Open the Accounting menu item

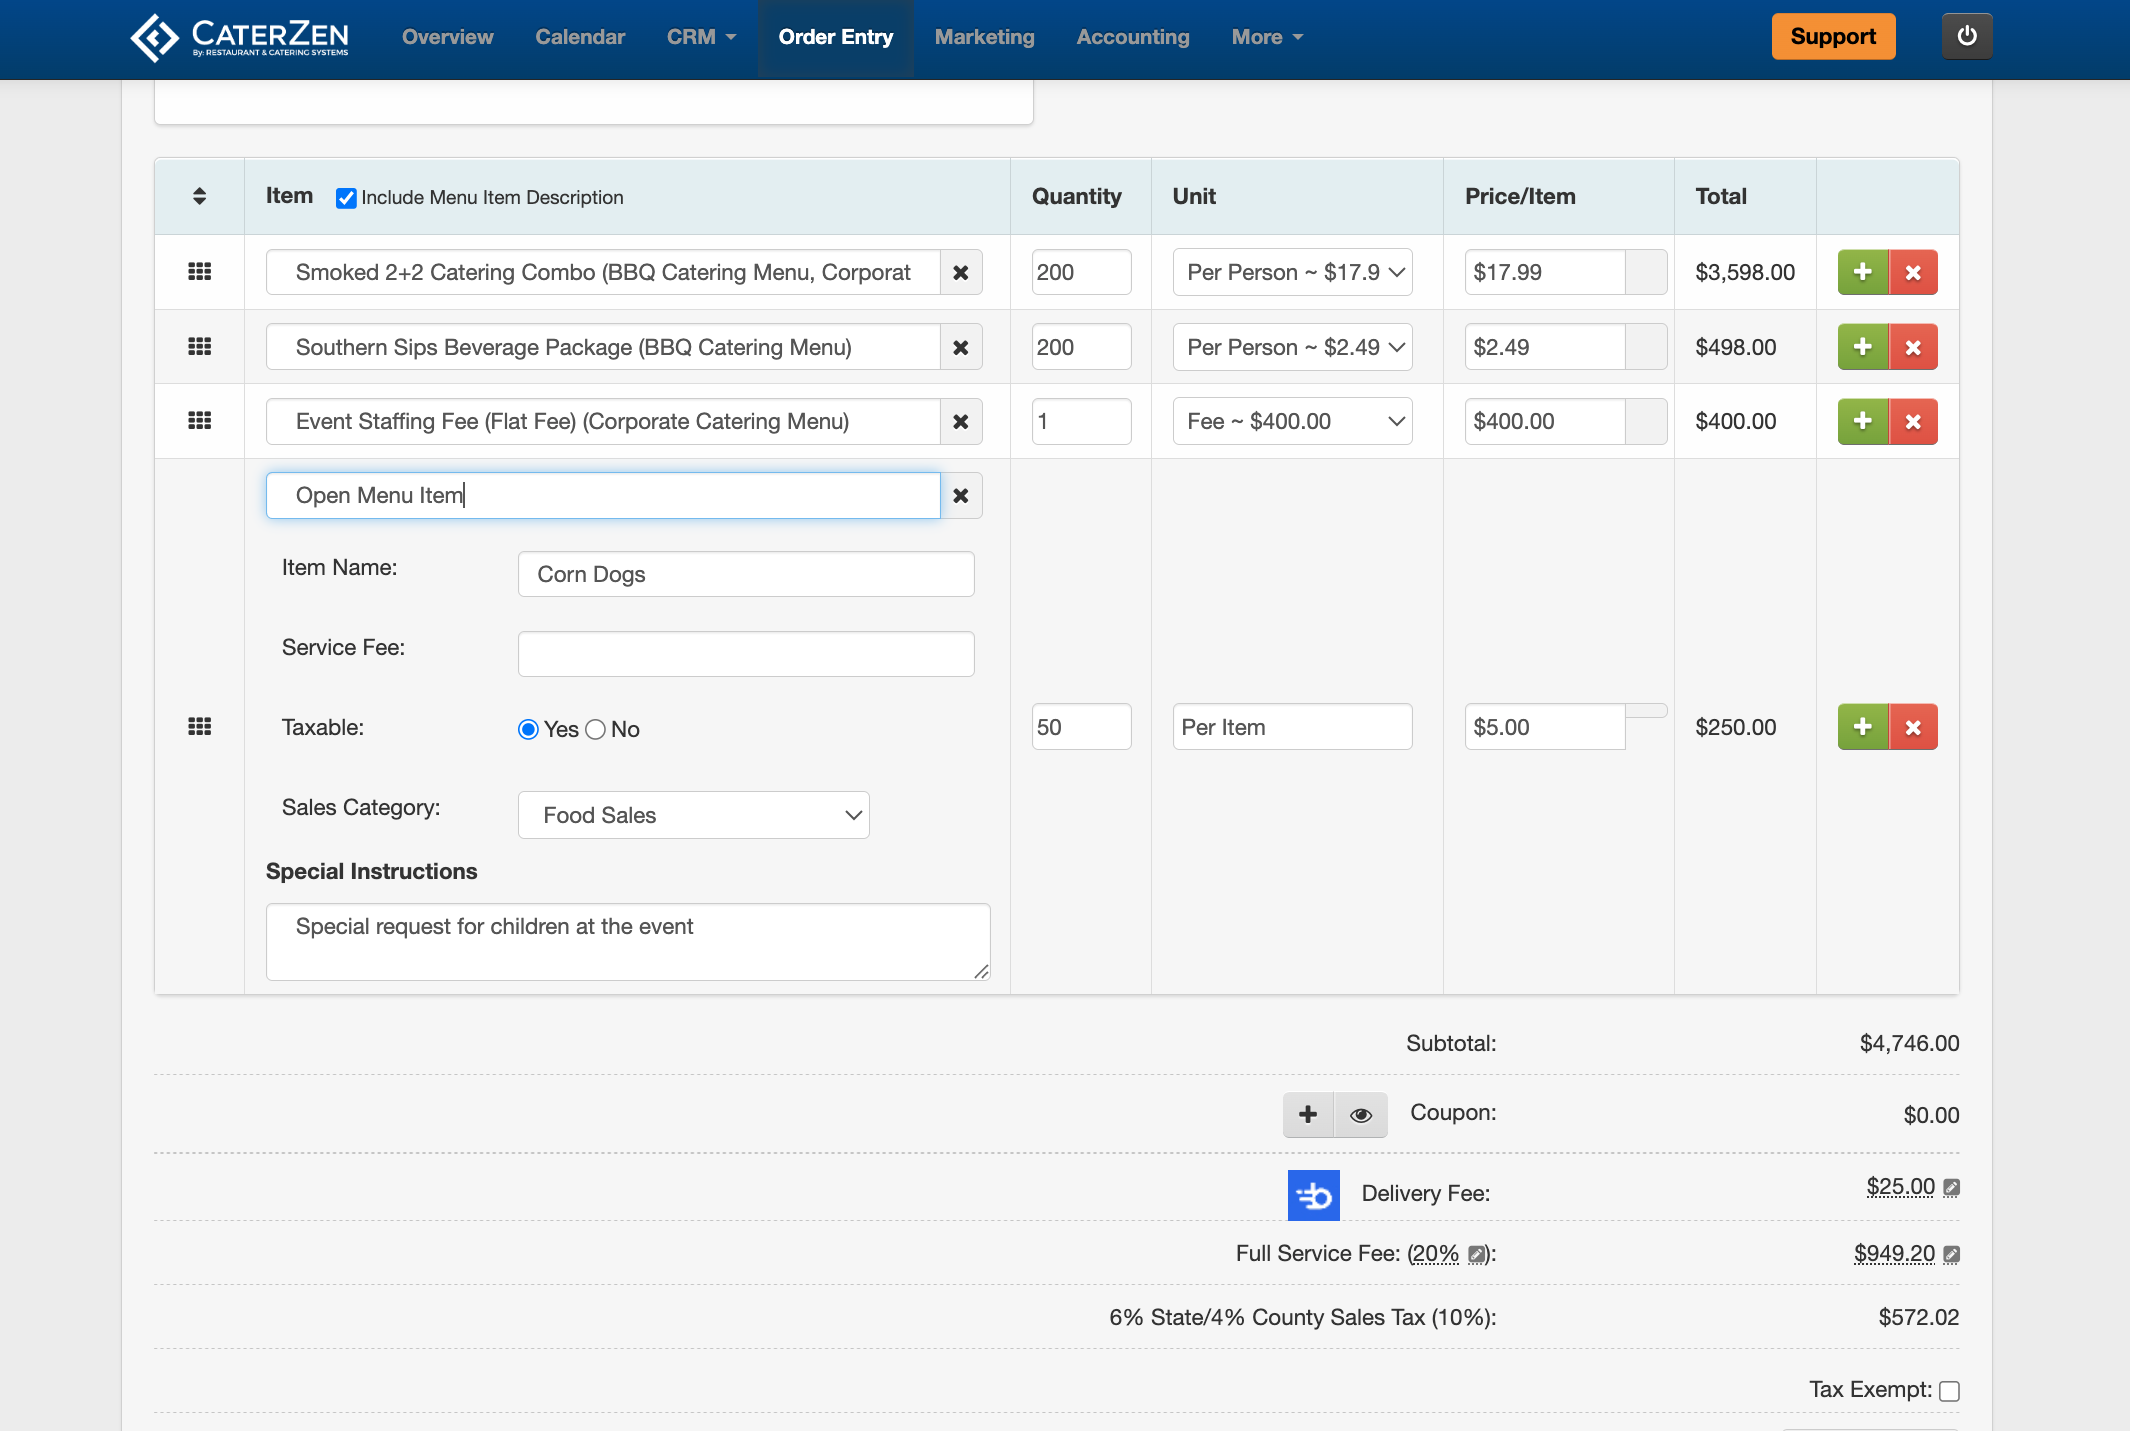1132,37
